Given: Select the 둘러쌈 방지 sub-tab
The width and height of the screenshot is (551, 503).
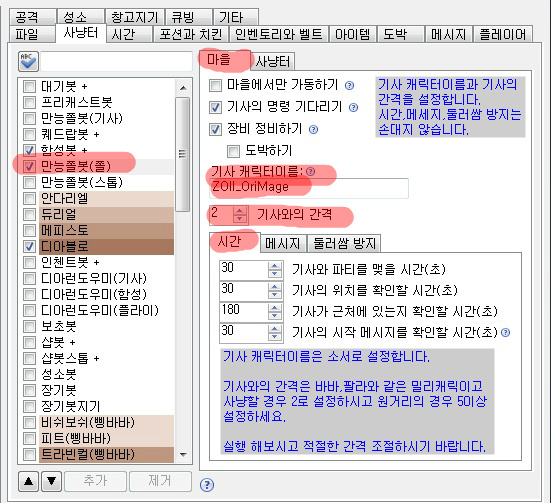Looking at the screenshot, I should (x=344, y=243).
